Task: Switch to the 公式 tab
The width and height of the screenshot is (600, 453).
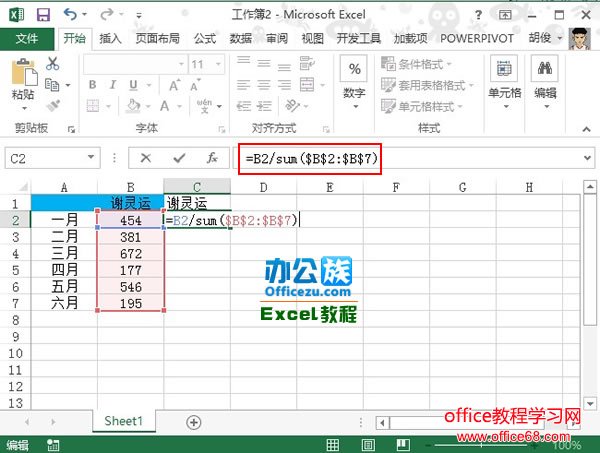Action: 205,38
